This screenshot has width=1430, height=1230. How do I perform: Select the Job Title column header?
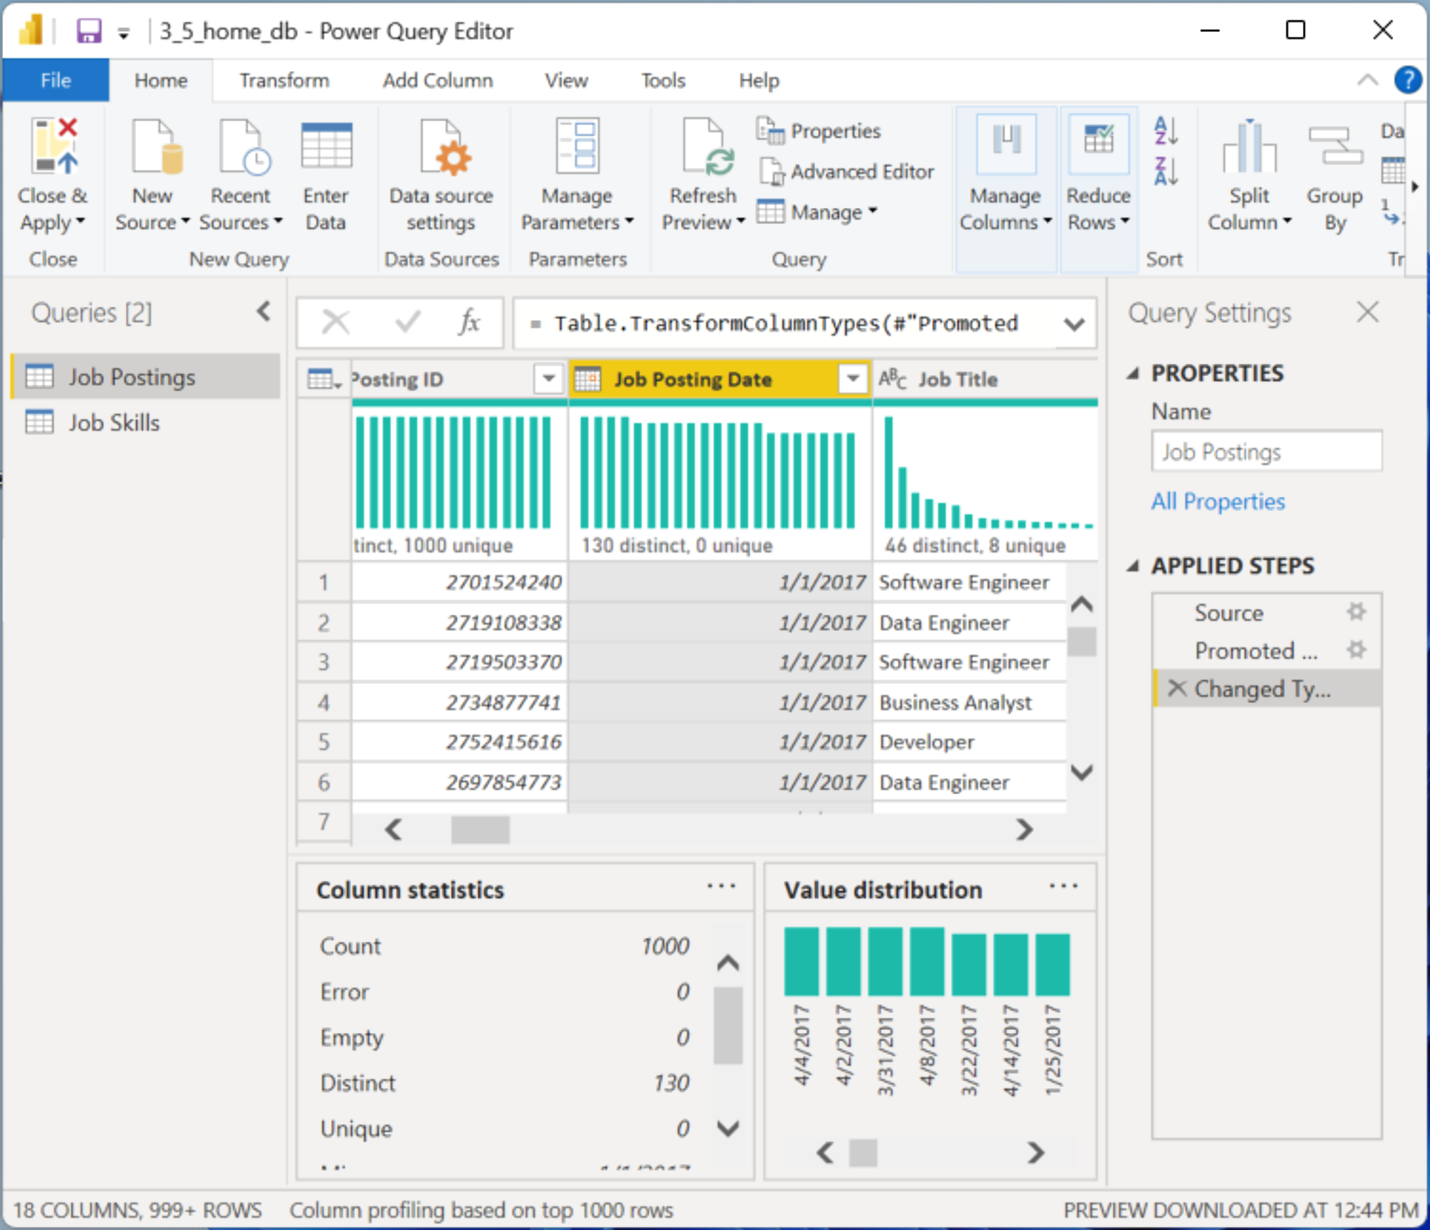click(985, 380)
